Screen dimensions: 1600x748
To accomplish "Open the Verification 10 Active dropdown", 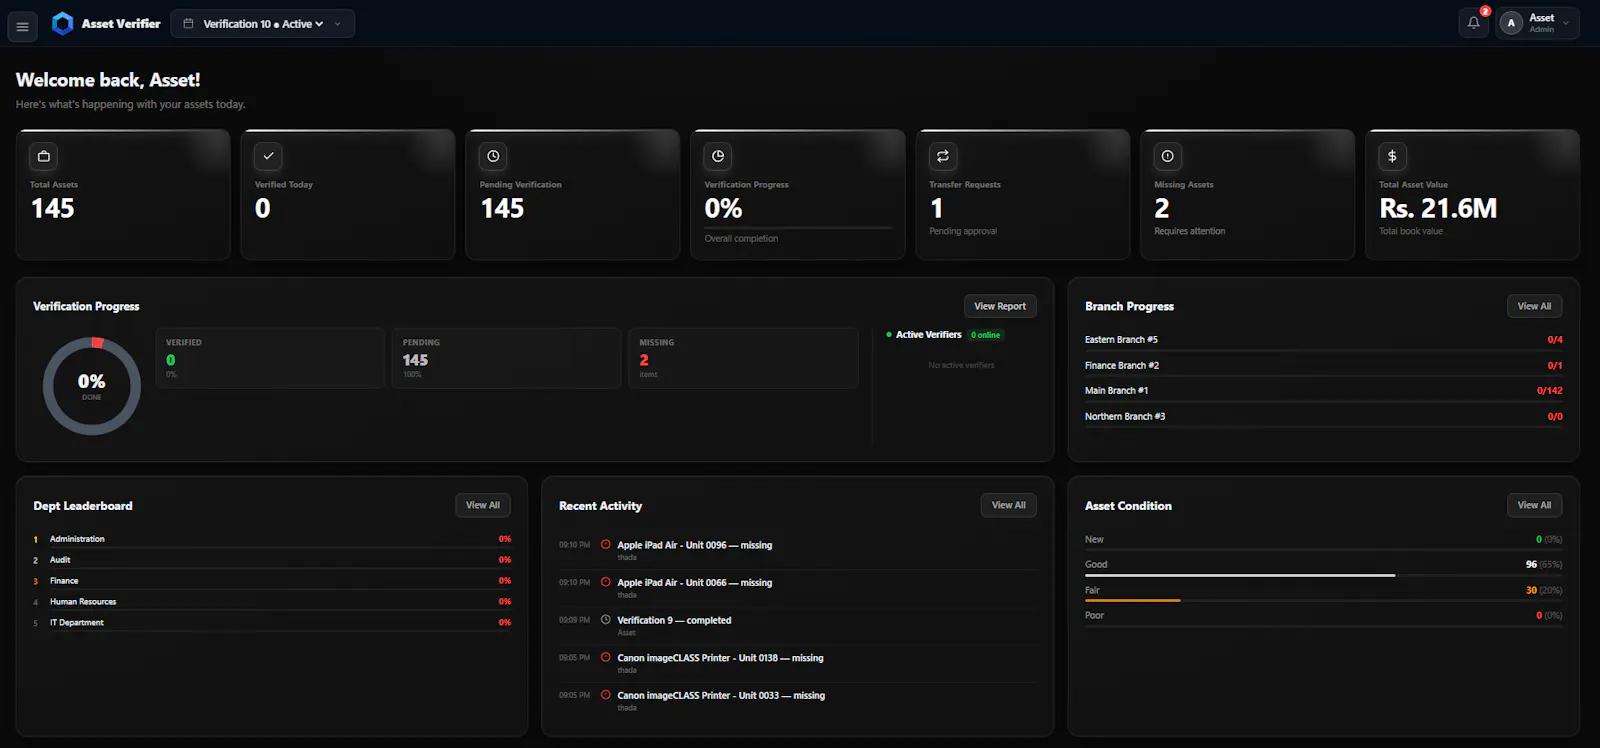I will coord(263,23).
